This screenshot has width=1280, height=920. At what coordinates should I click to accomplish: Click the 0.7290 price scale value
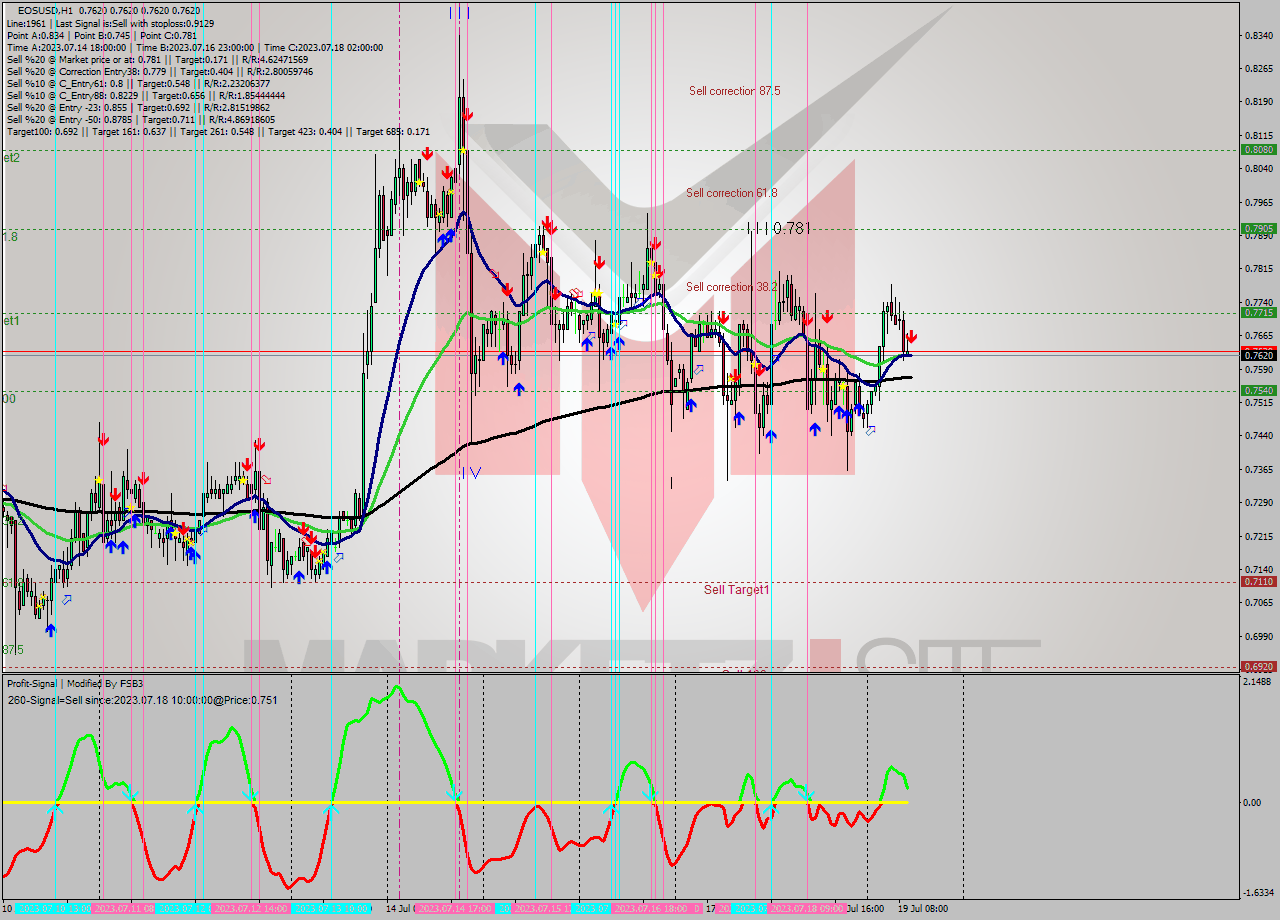pos(1258,503)
